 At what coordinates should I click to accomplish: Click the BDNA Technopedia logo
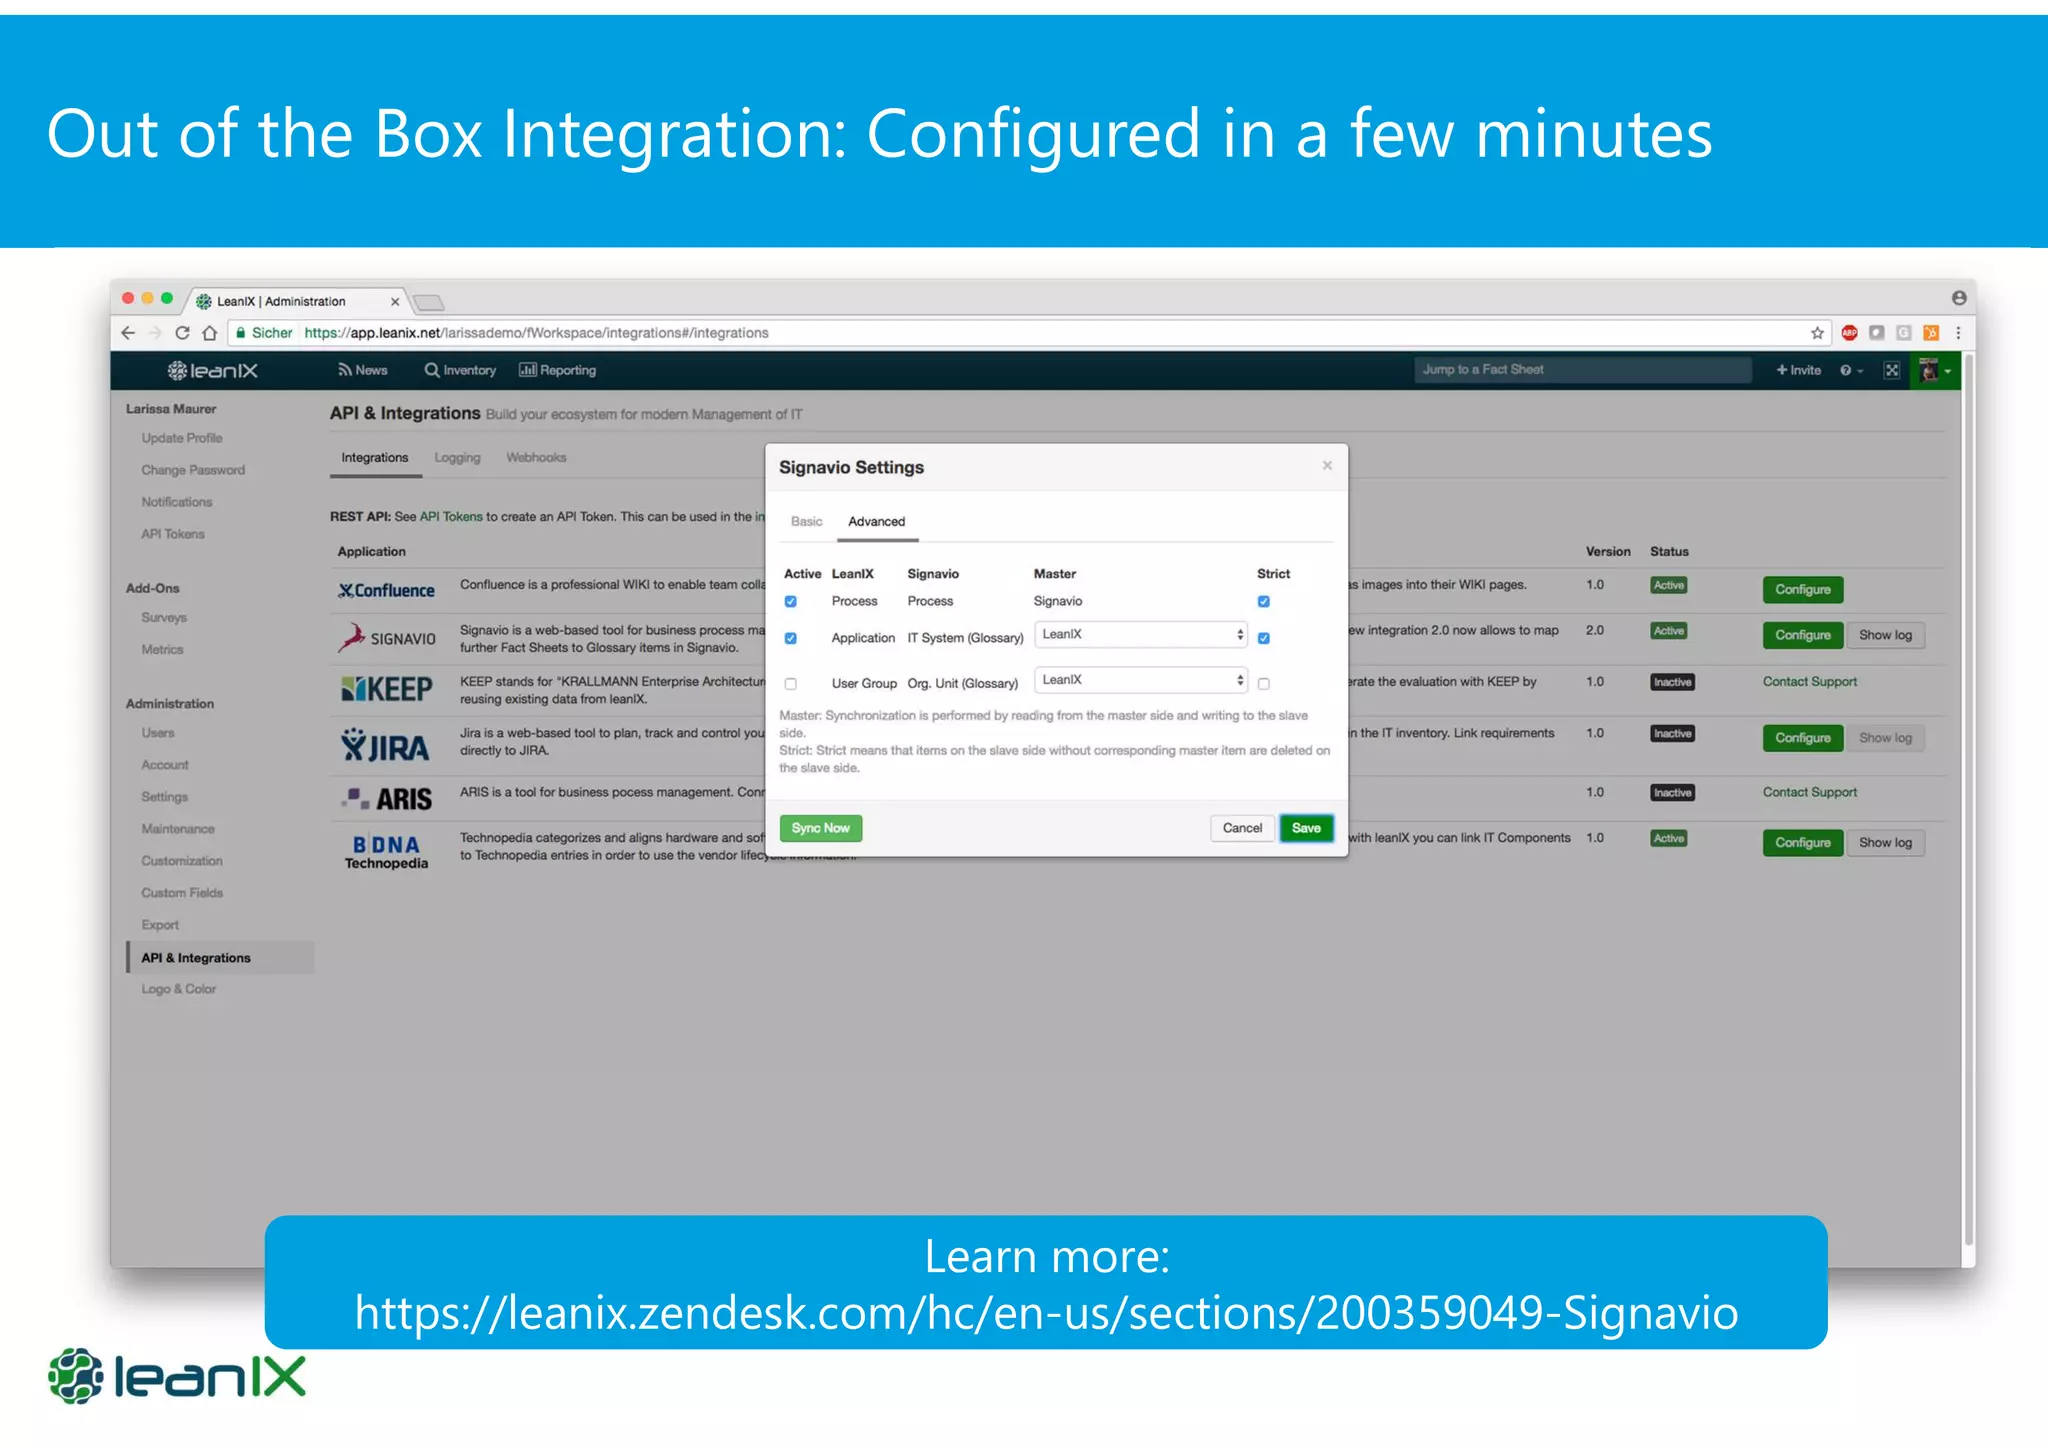coord(387,852)
